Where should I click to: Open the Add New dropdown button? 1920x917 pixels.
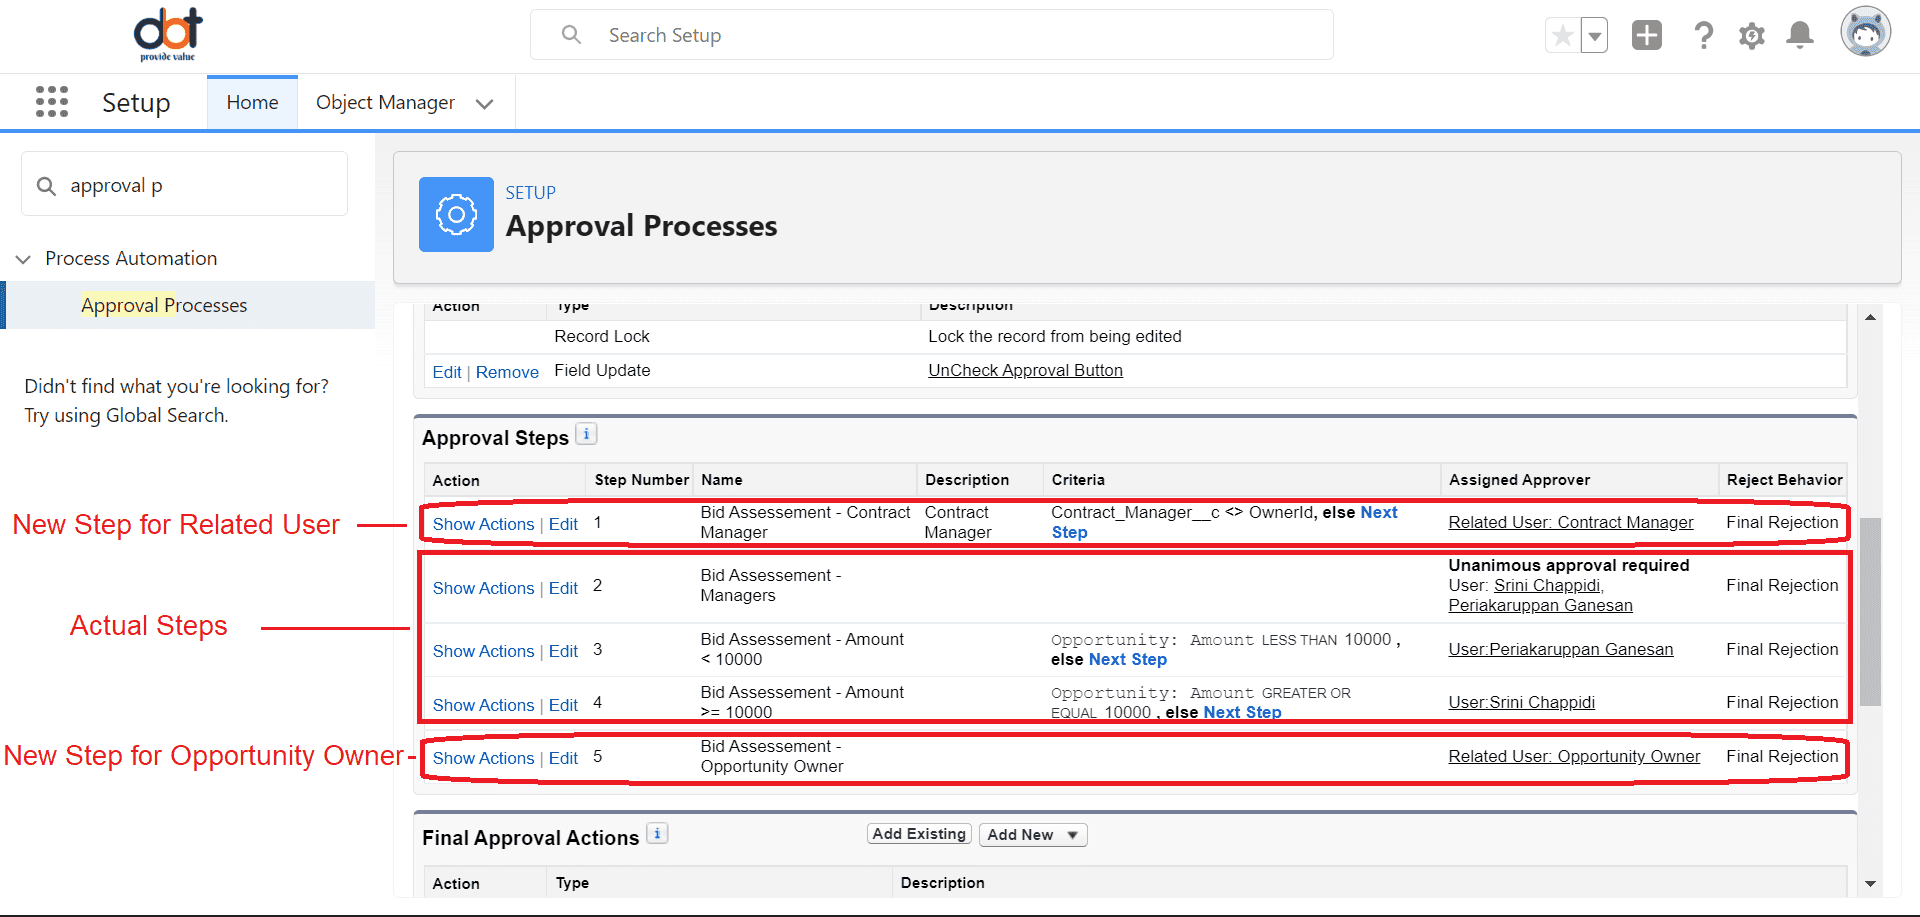point(1032,835)
